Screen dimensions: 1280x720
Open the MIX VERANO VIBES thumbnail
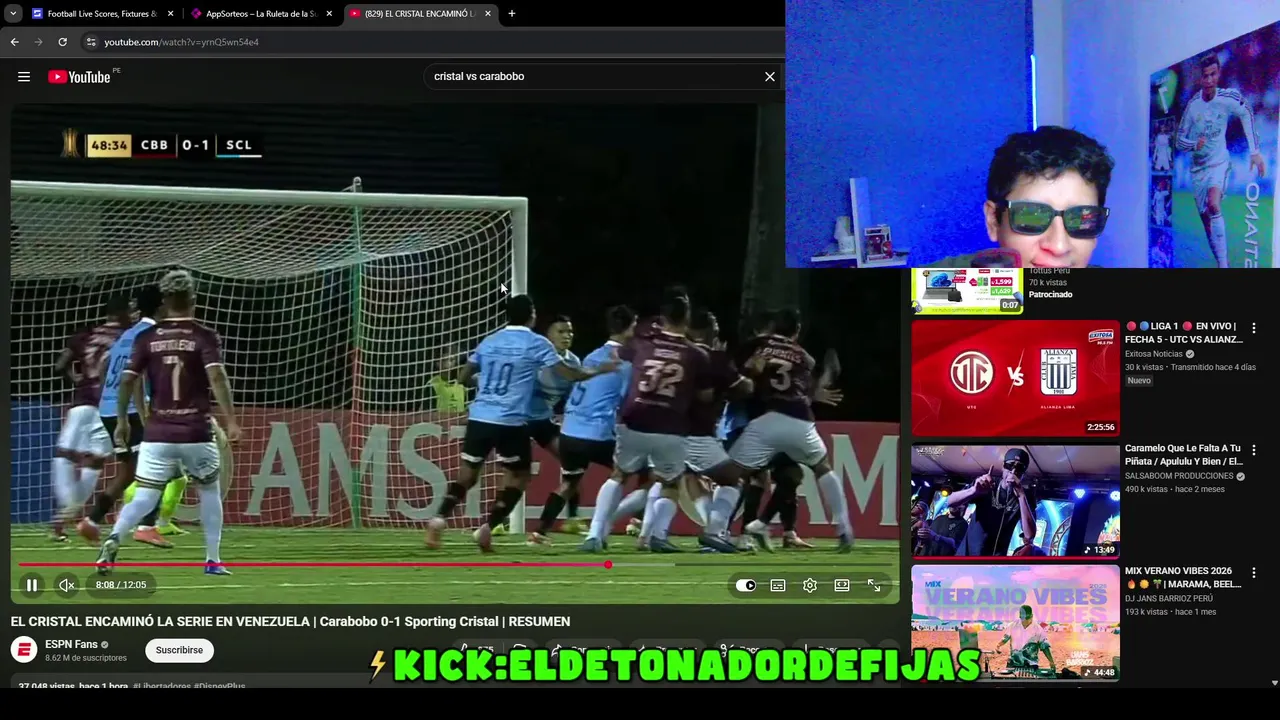tap(1015, 623)
